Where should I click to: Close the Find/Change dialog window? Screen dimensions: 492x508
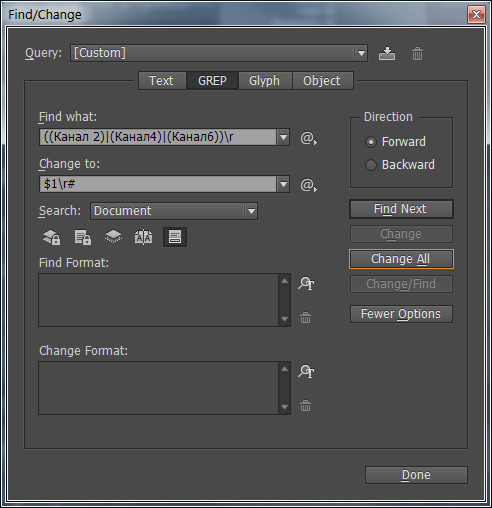tap(476, 15)
